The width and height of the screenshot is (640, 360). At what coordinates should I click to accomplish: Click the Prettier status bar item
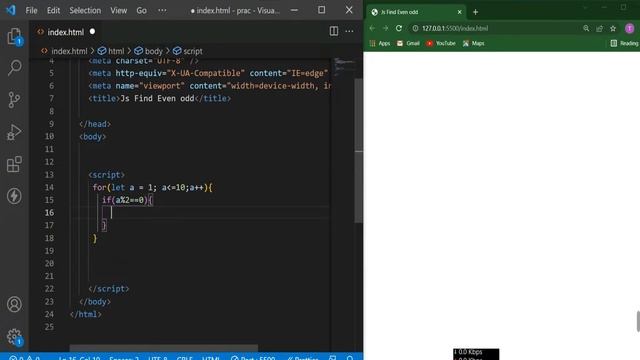coord(303,358)
